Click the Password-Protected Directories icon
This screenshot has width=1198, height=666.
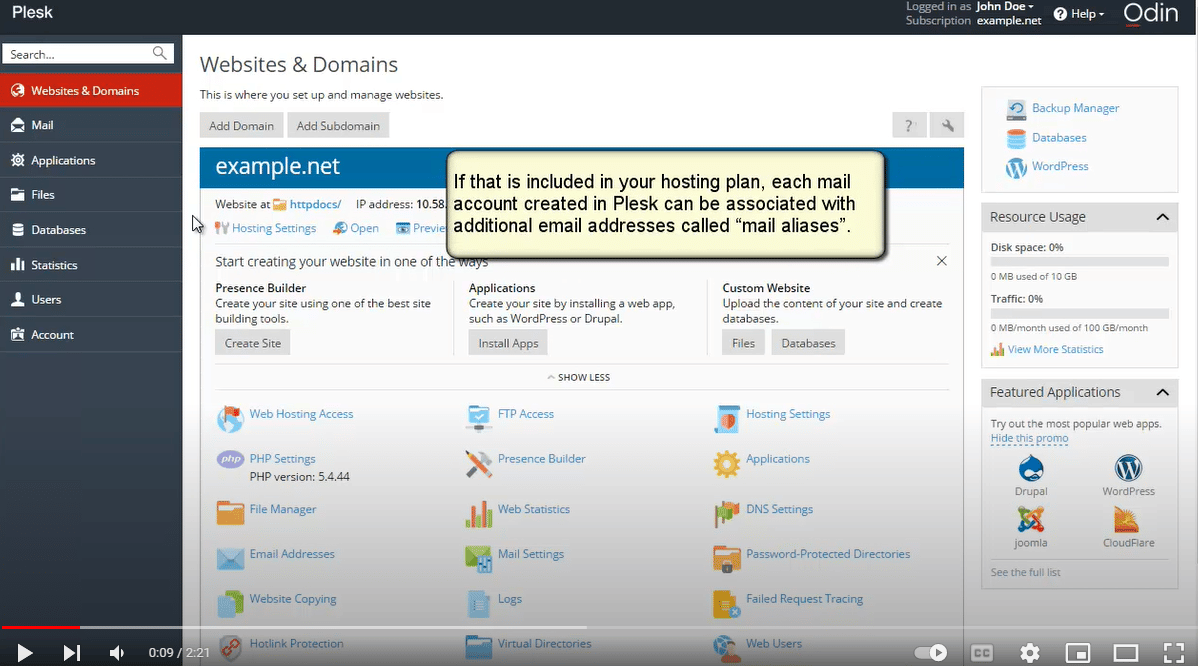pyautogui.click(x=727, y=559)
